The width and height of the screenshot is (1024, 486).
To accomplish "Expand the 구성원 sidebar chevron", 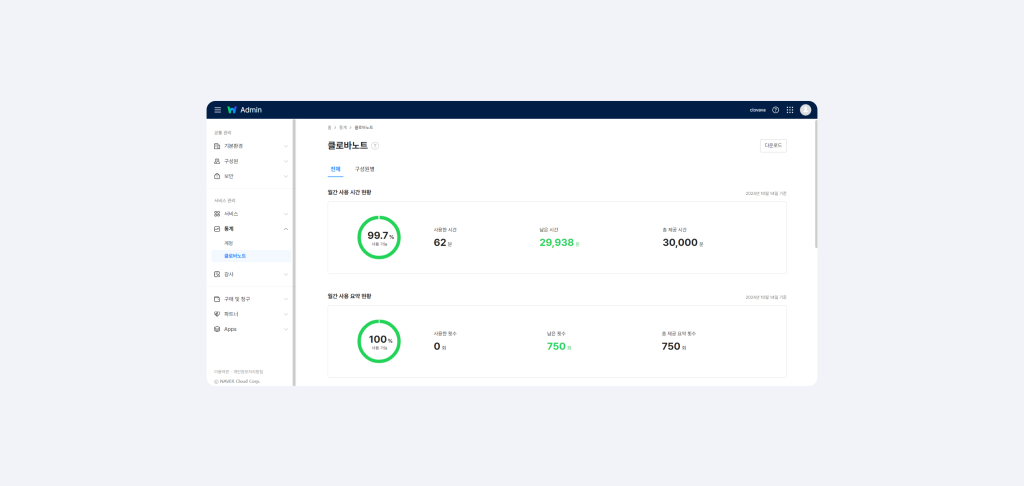I will click(285, 161).
